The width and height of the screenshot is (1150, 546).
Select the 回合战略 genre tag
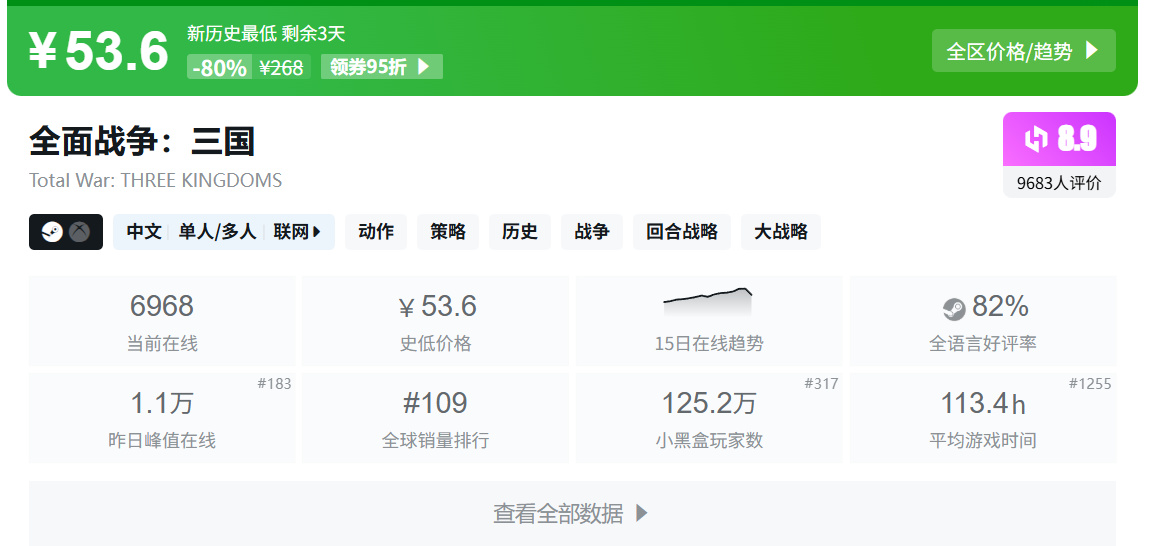[682, 232]
